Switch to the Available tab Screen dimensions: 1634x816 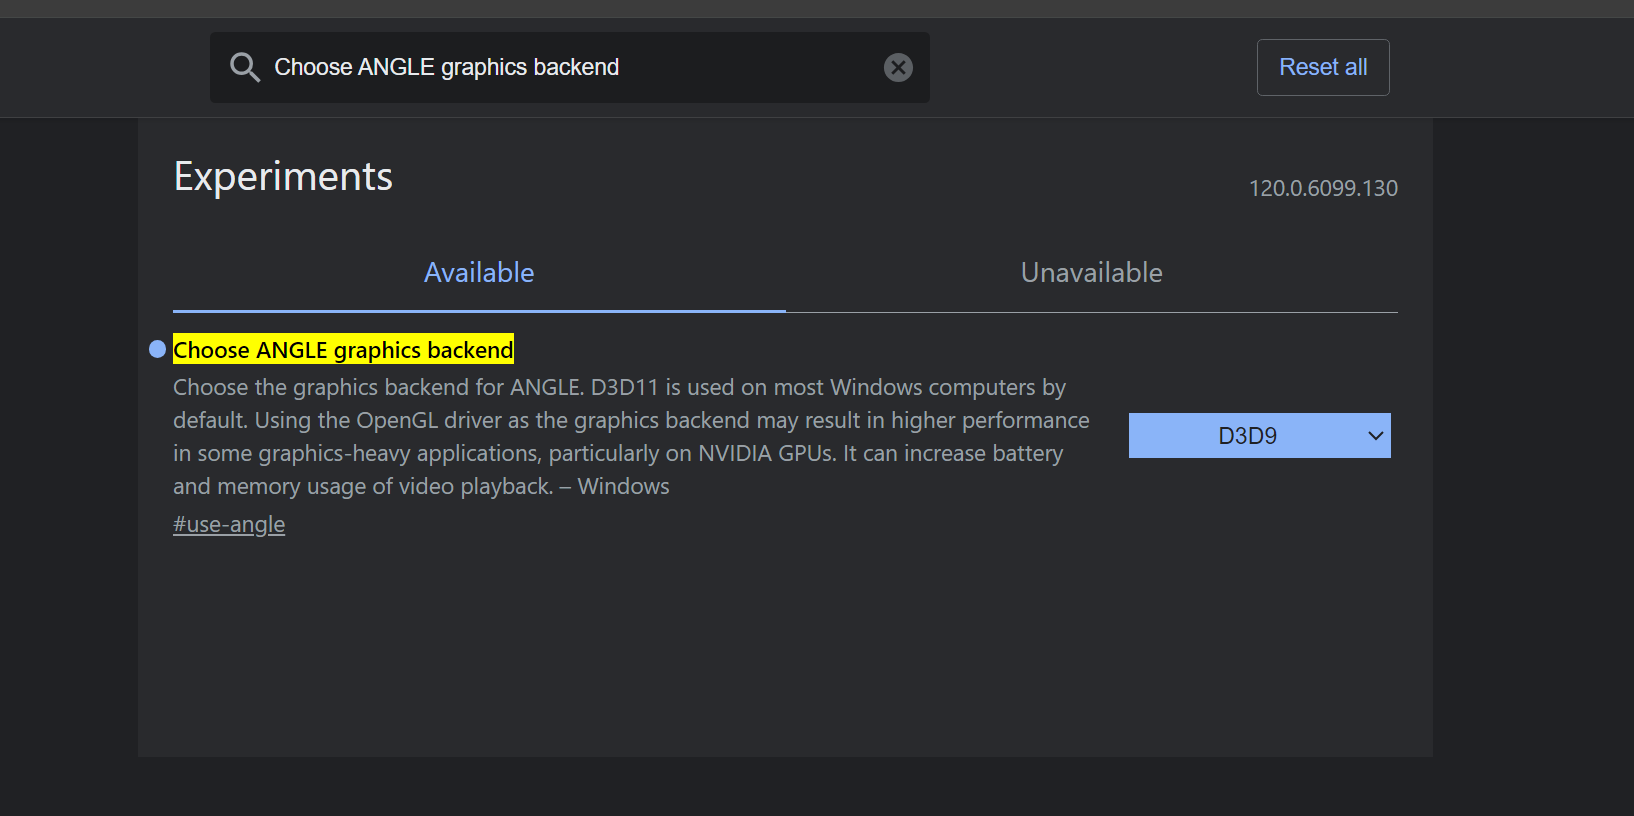(x=479, y=273)
